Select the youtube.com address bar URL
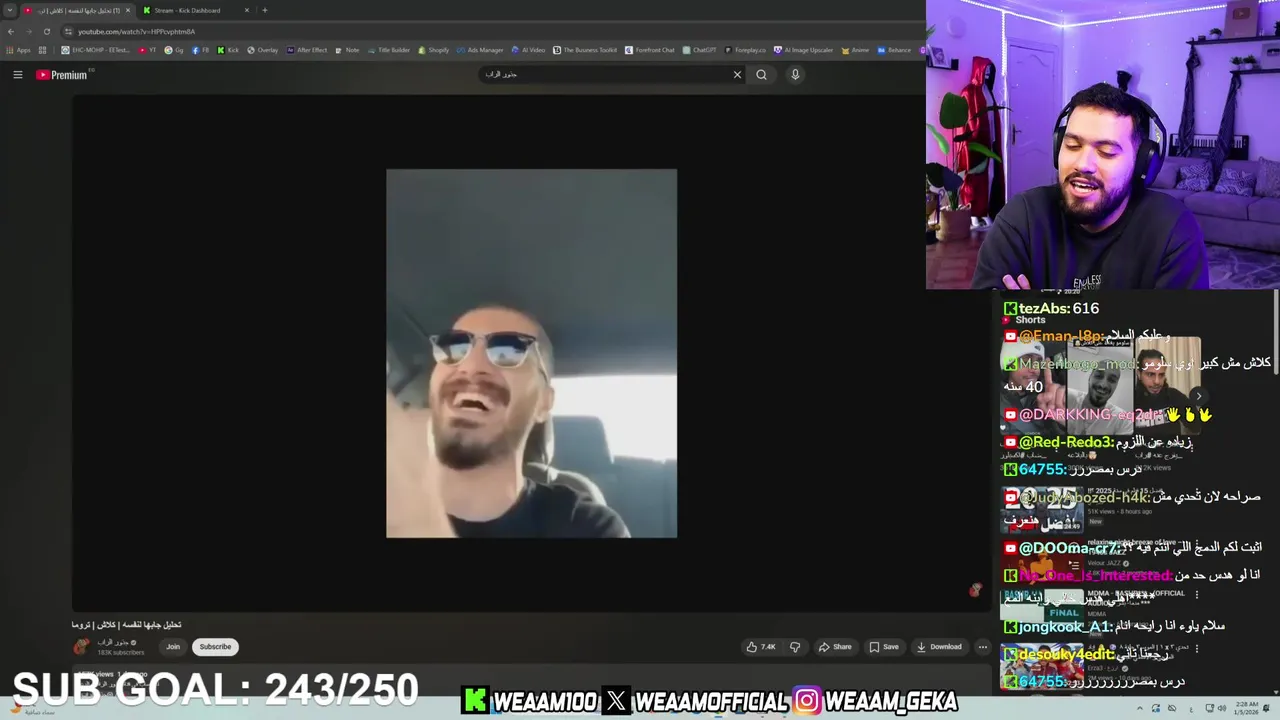This screenshot has width=1280, height=720. point(136,31)
